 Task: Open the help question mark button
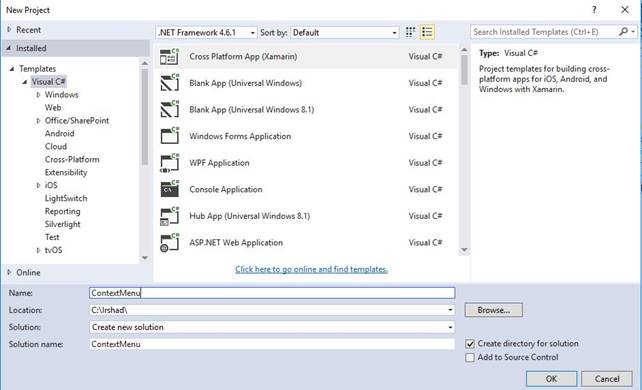594,10
